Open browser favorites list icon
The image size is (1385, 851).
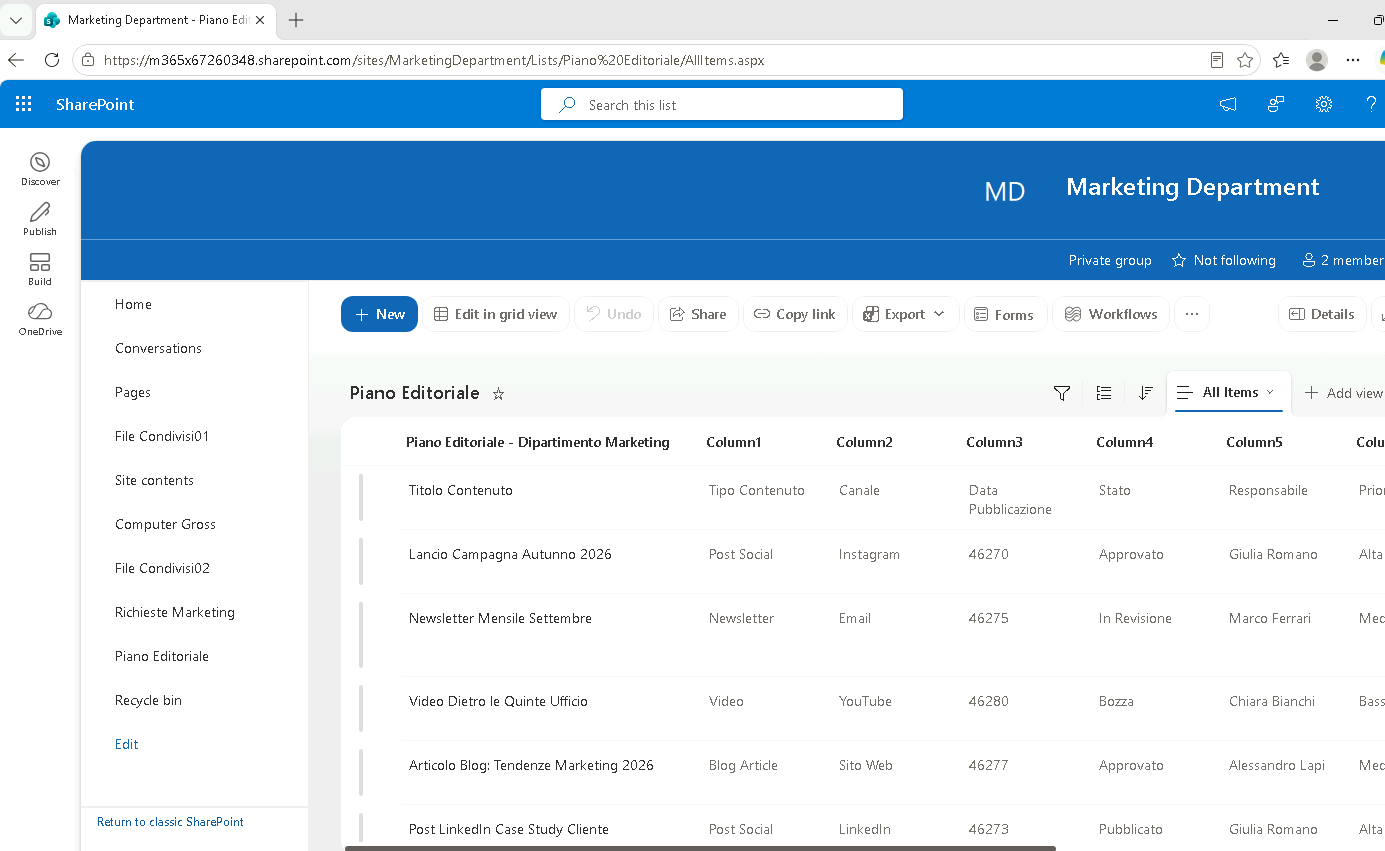[1281, 60]
